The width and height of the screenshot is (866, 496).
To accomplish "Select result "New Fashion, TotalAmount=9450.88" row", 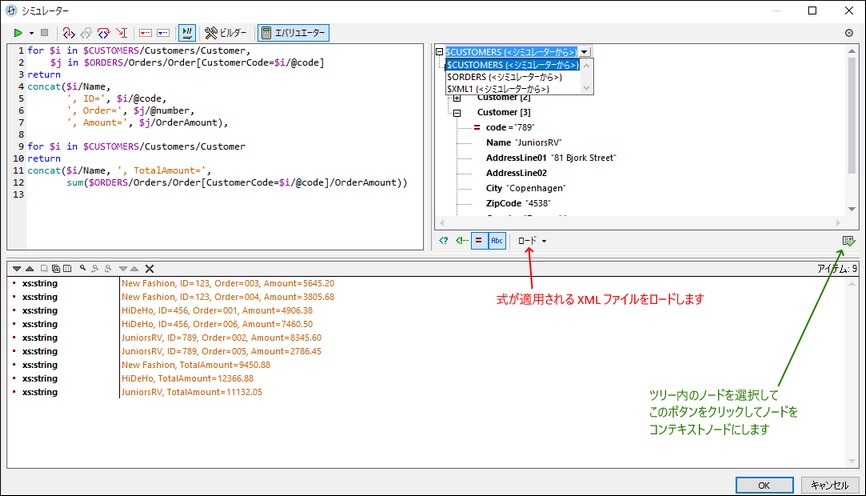I will [x=196, y=365].
